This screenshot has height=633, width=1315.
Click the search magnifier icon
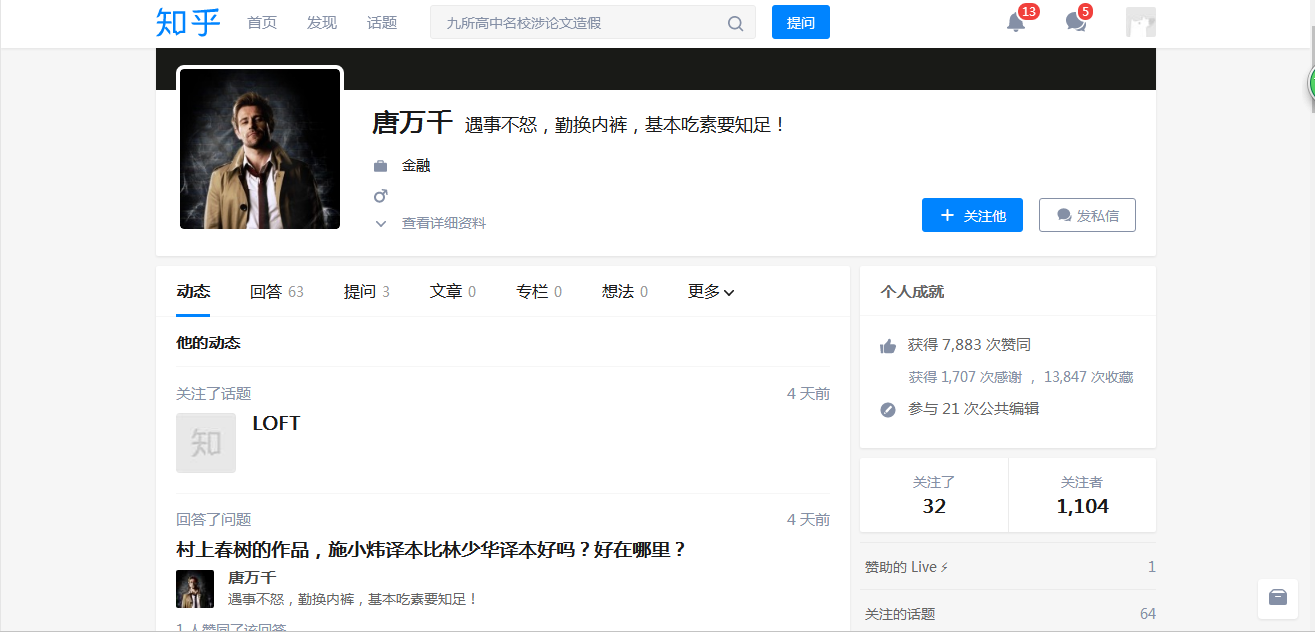735,23
